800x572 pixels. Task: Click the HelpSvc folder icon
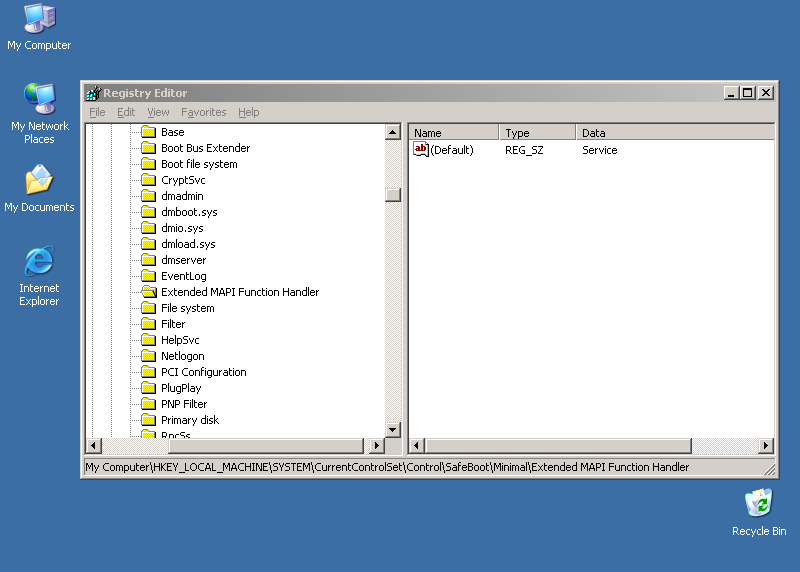click(x=148, y=340)
